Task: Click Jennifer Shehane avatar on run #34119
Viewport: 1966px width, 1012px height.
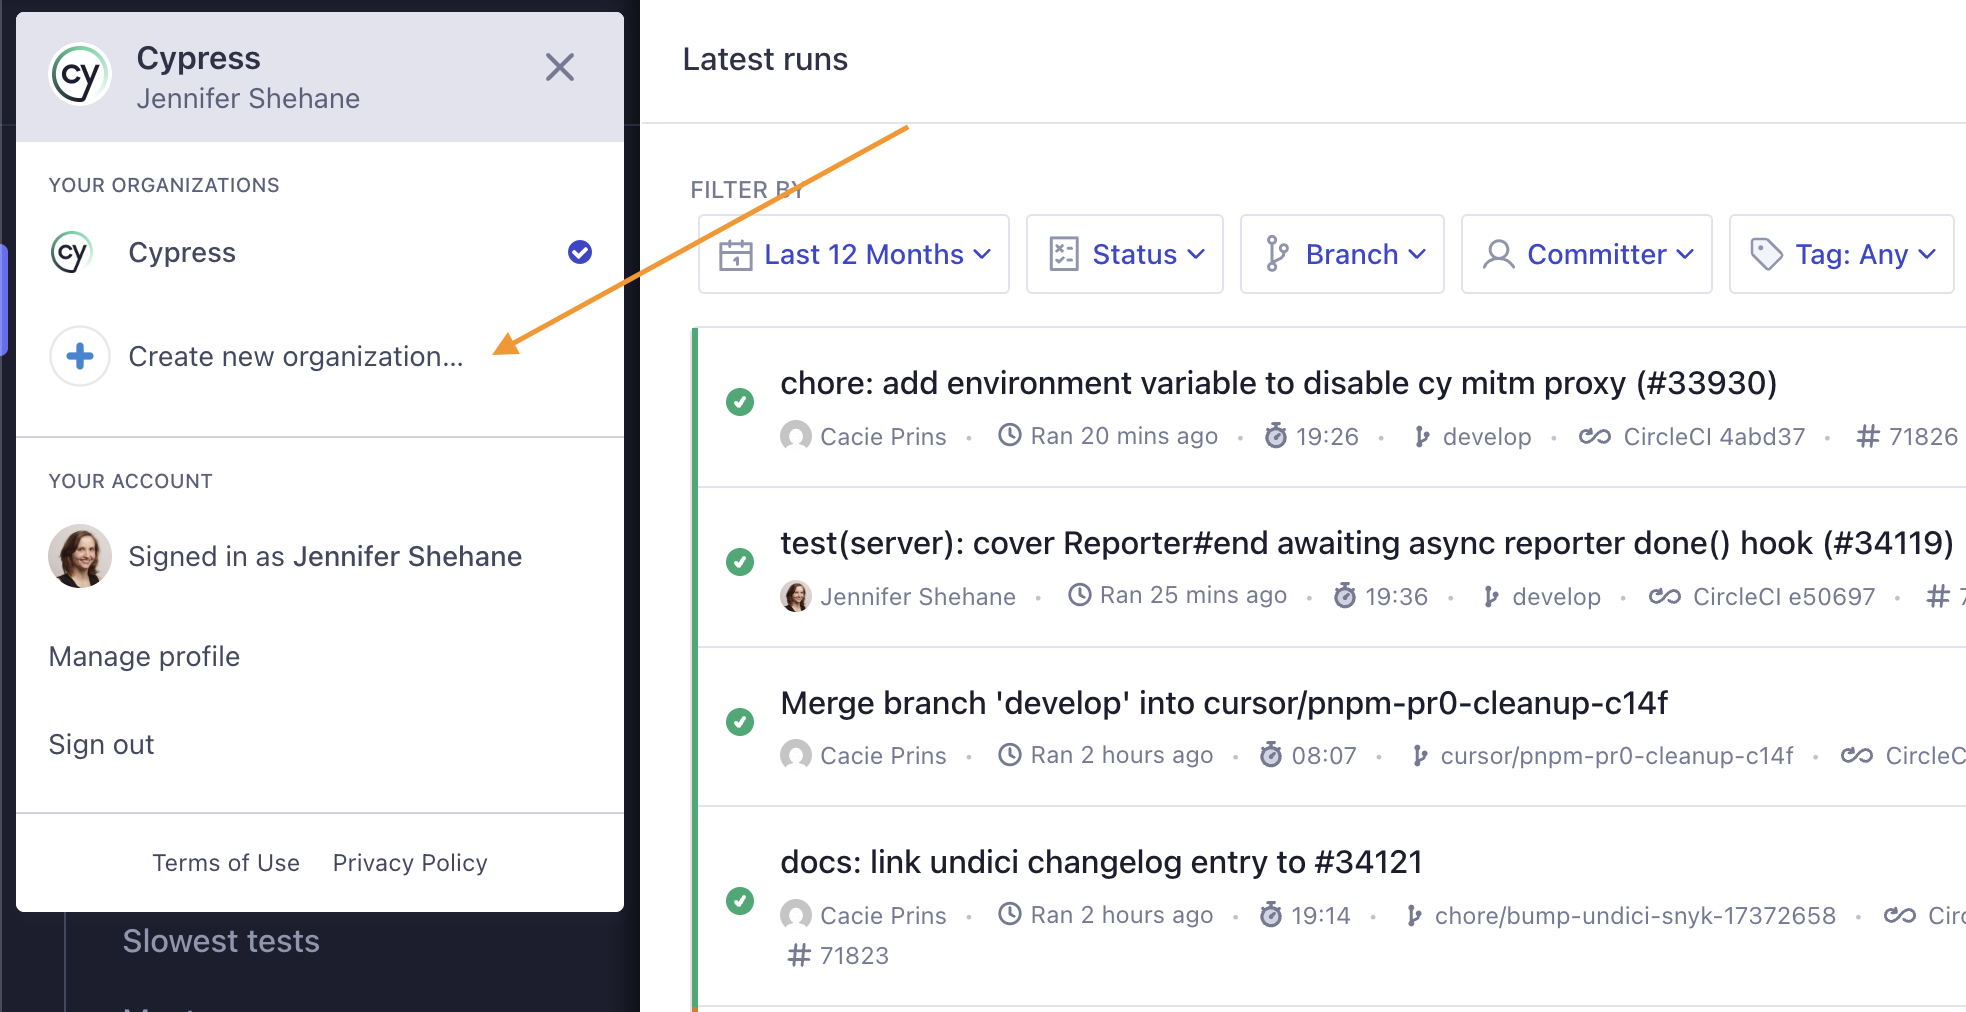Action: (x=796, y=596)
